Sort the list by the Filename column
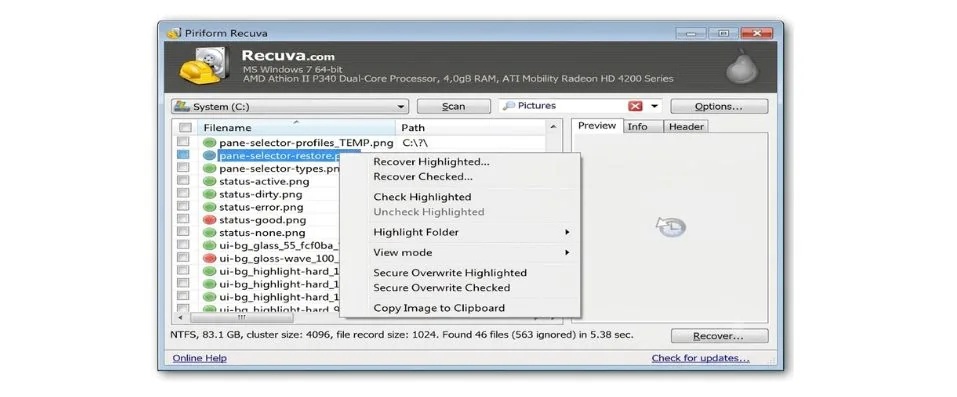The width and height of the screenshot is (957, 397). [x=297, y=128]
